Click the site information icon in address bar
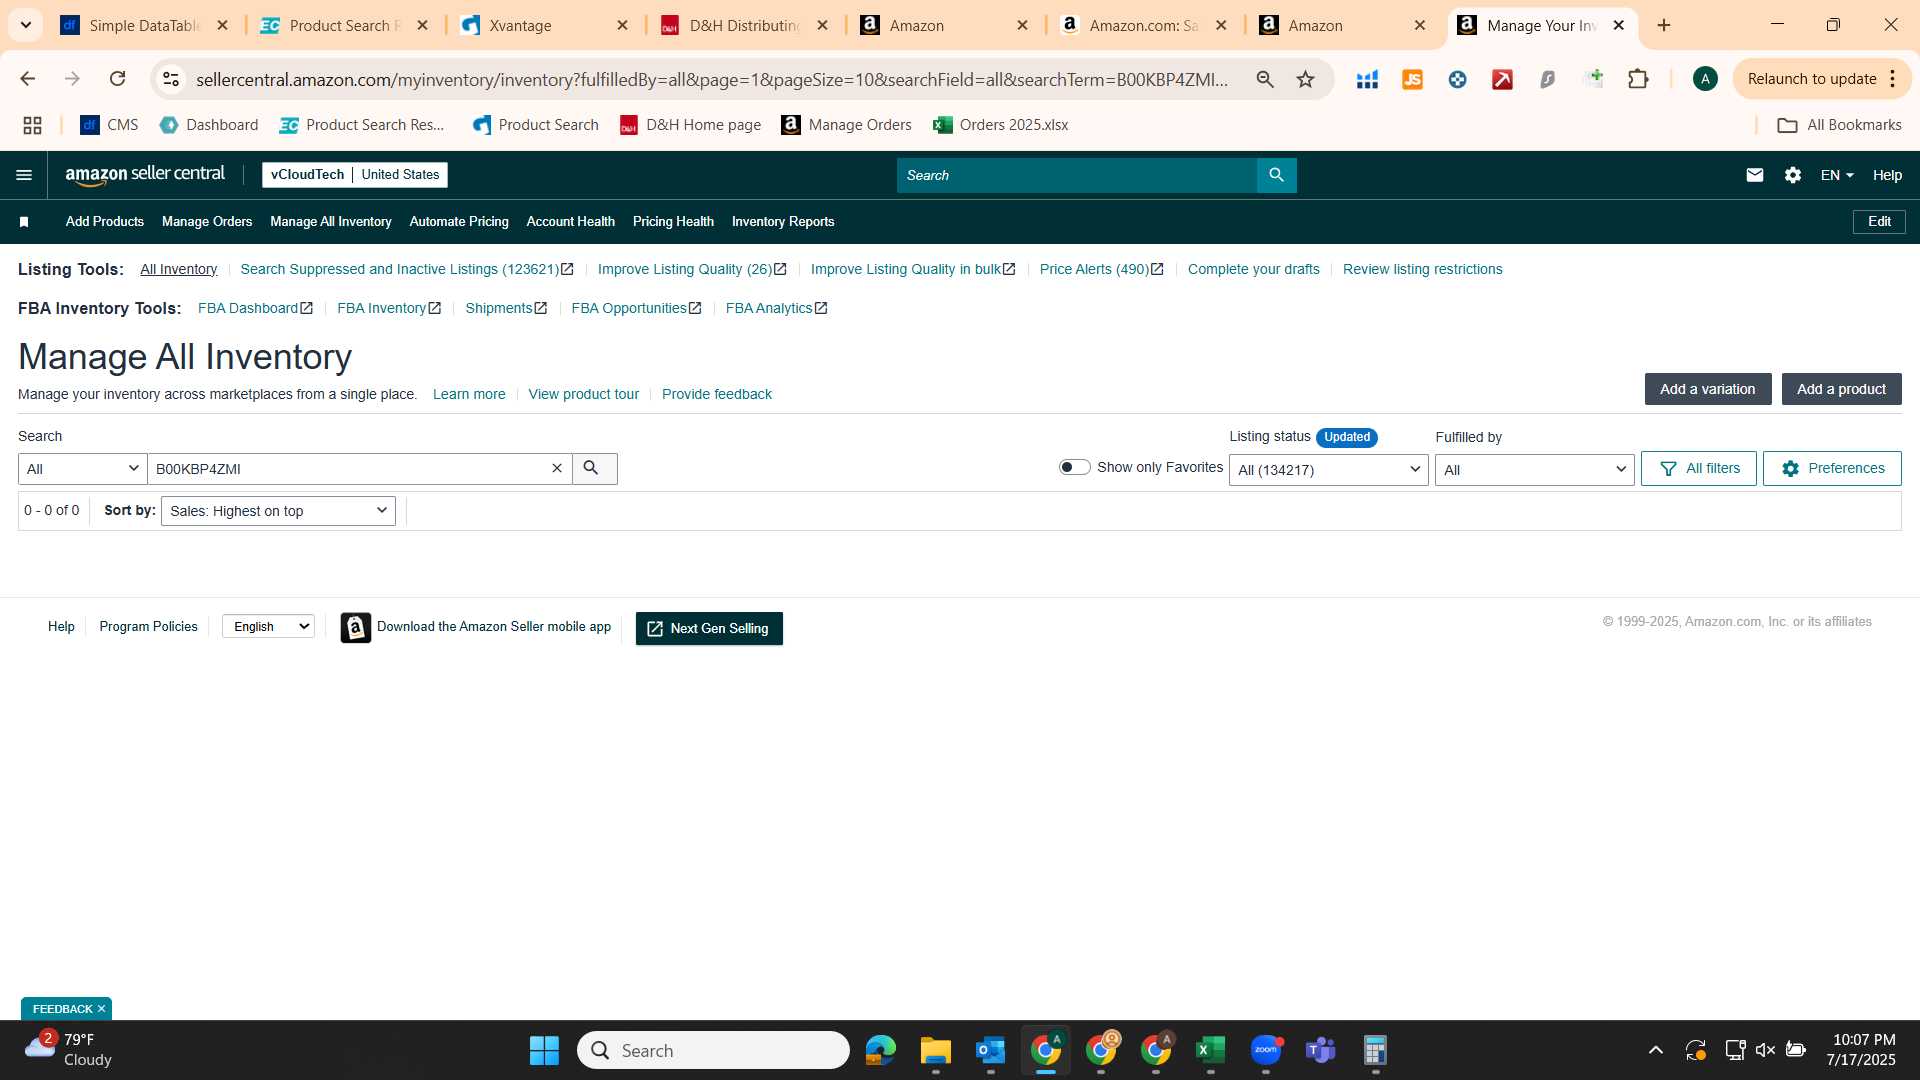Viewport: 1920px width, 1080px height. [171, 79]
